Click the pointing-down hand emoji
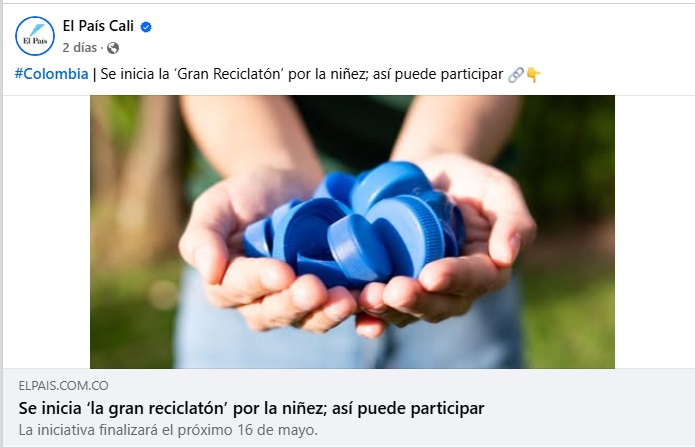This screenshot has width=695, height=447. [x=533, y=74]
